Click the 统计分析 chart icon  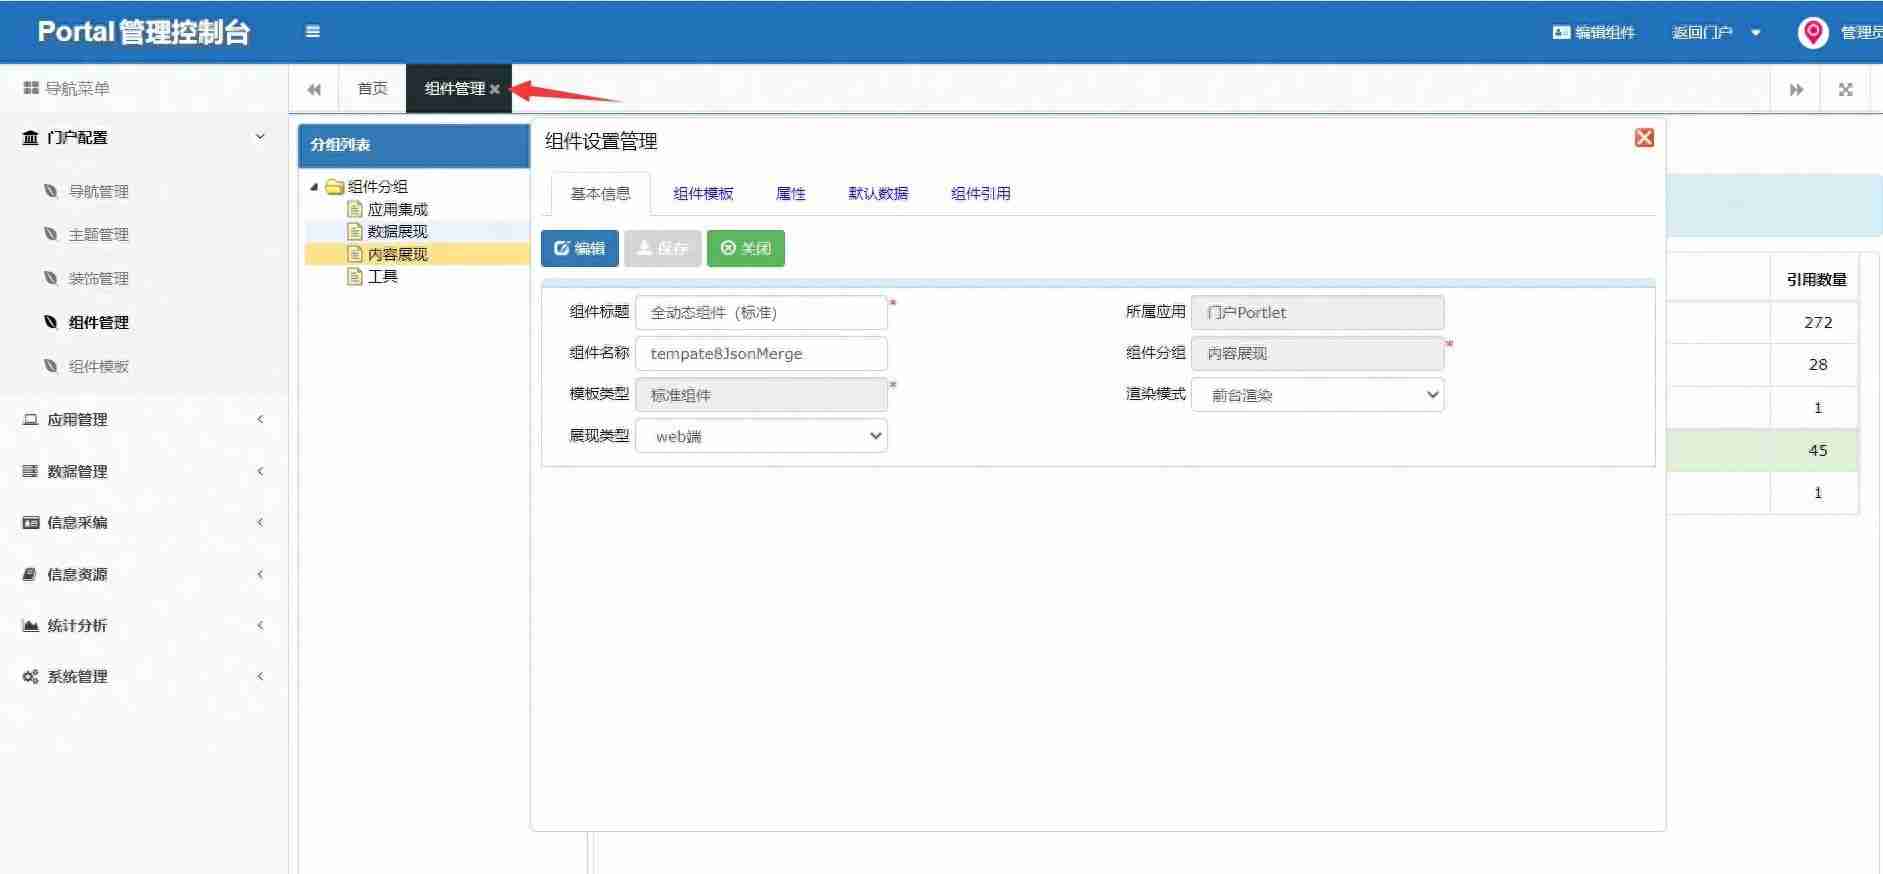pyautogui.click(x=31, y=625)
